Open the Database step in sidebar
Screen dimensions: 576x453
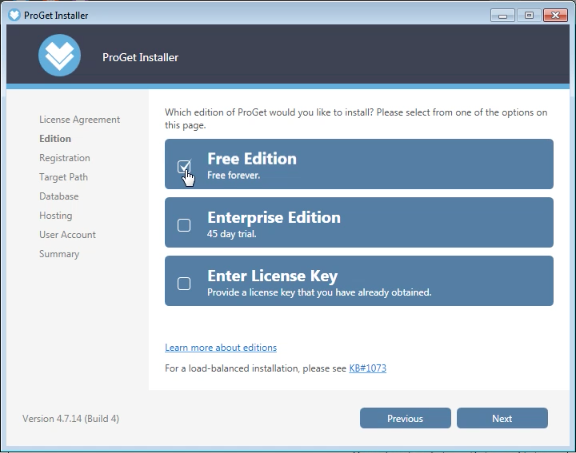pyautogui.click(x=59, y=196)
